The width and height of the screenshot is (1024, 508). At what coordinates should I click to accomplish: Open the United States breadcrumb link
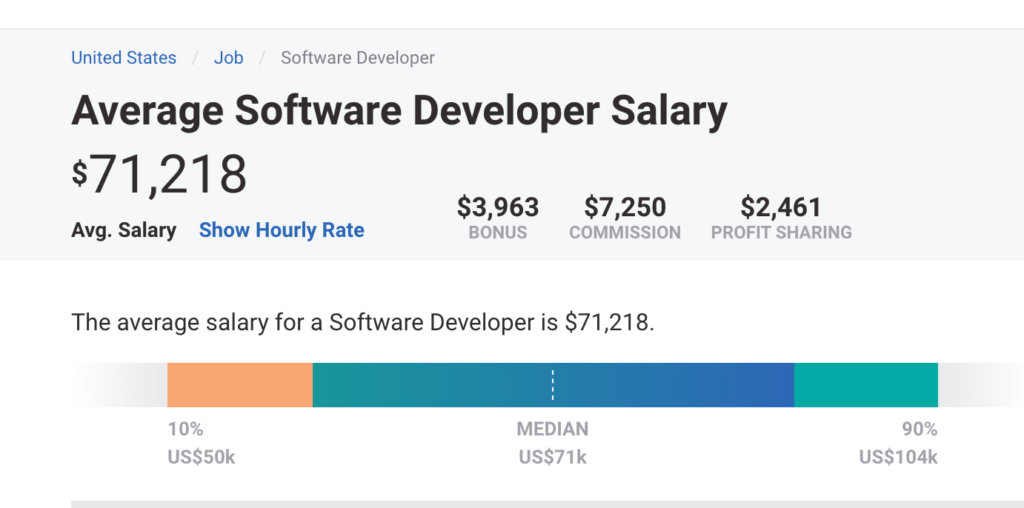(x=123, y=58)
